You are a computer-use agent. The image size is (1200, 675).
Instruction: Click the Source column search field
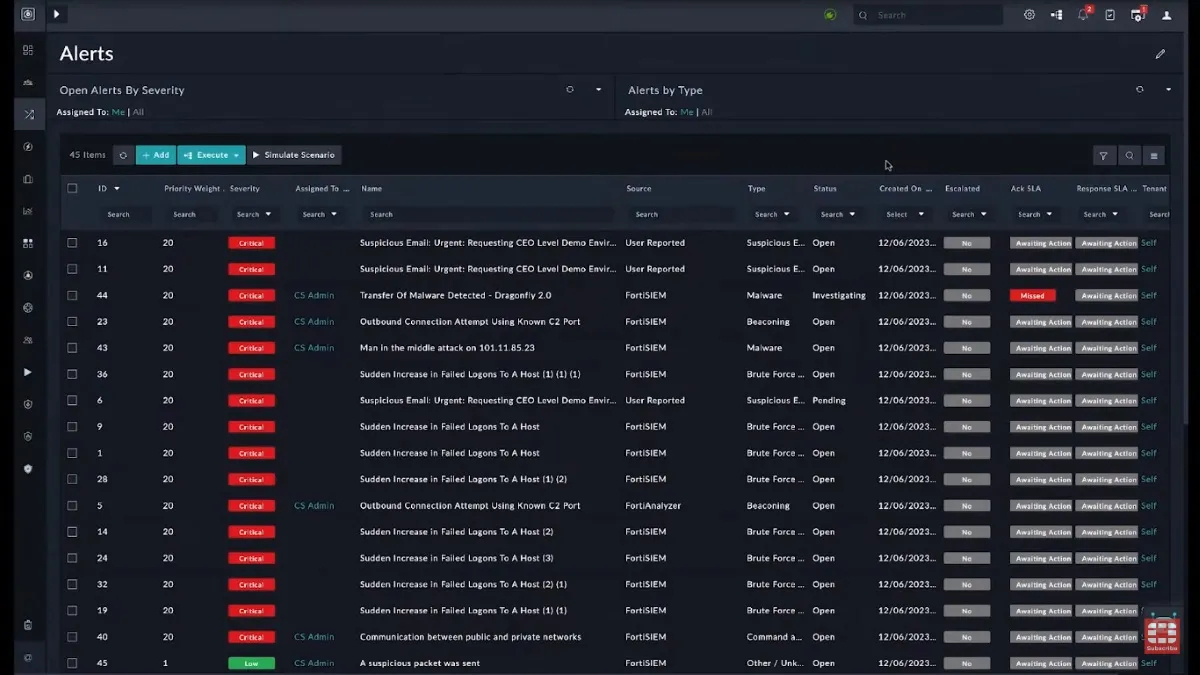pos(680,214)
